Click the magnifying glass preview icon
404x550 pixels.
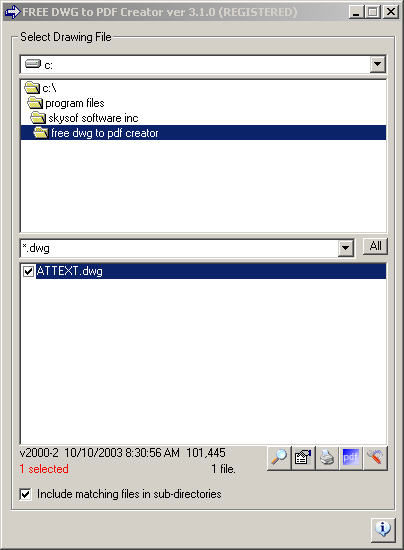(x=279, y=458)
